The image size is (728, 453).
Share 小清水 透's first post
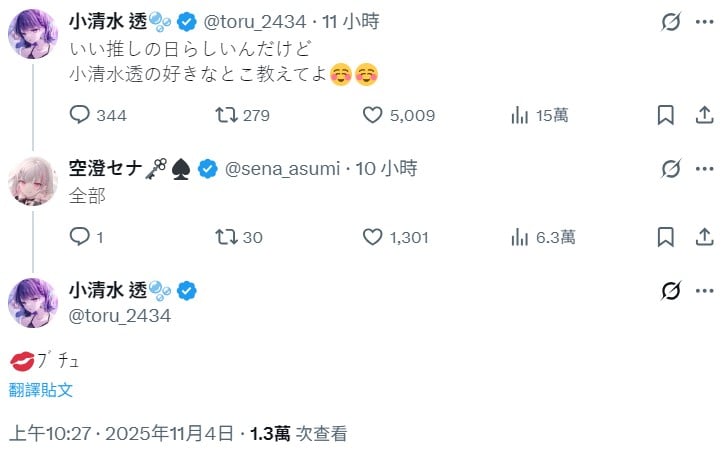tap(701, 116)
